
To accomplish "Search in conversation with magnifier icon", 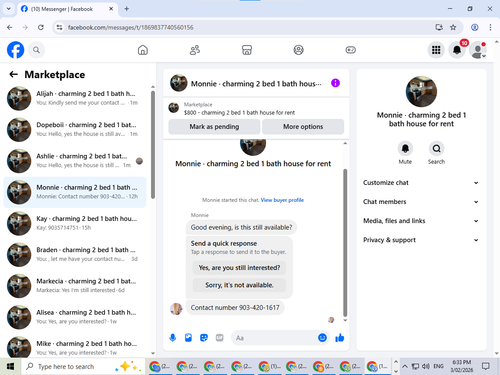I will pos(436,149).
